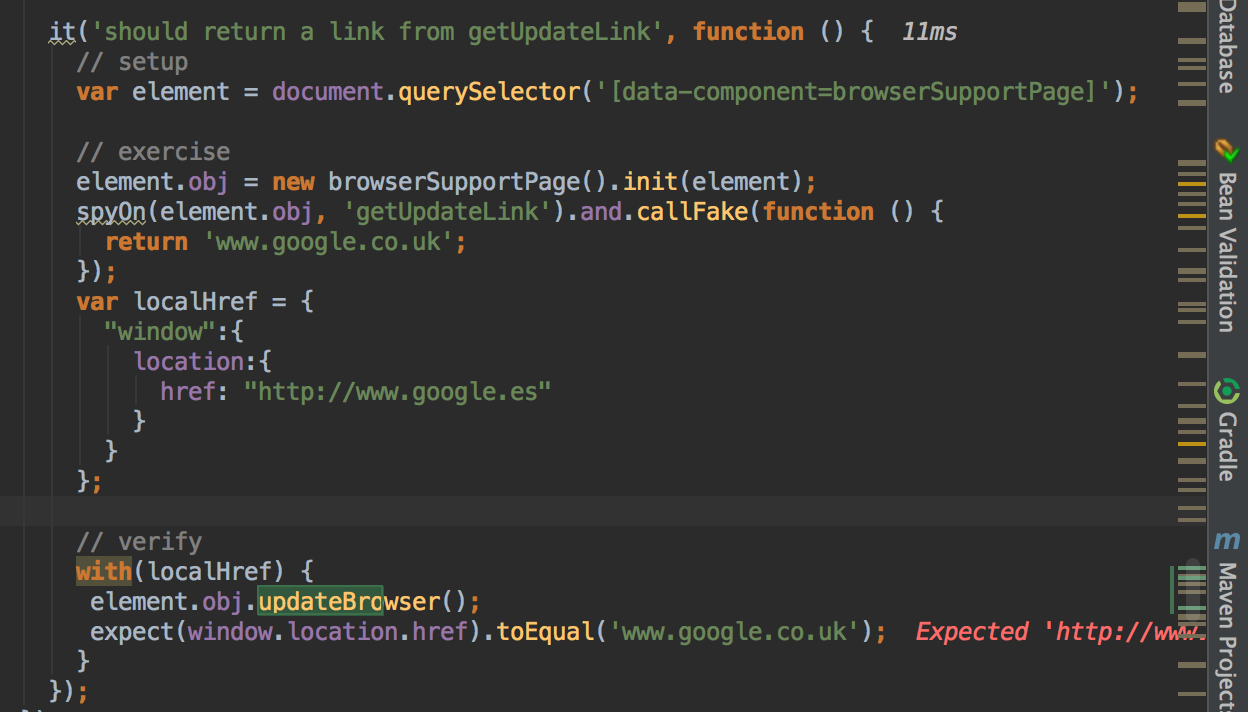The width and height of the screenshot is (1248, 712).
Task: Click the browserSupportPage constructor name
Action: tap(454, 182)
